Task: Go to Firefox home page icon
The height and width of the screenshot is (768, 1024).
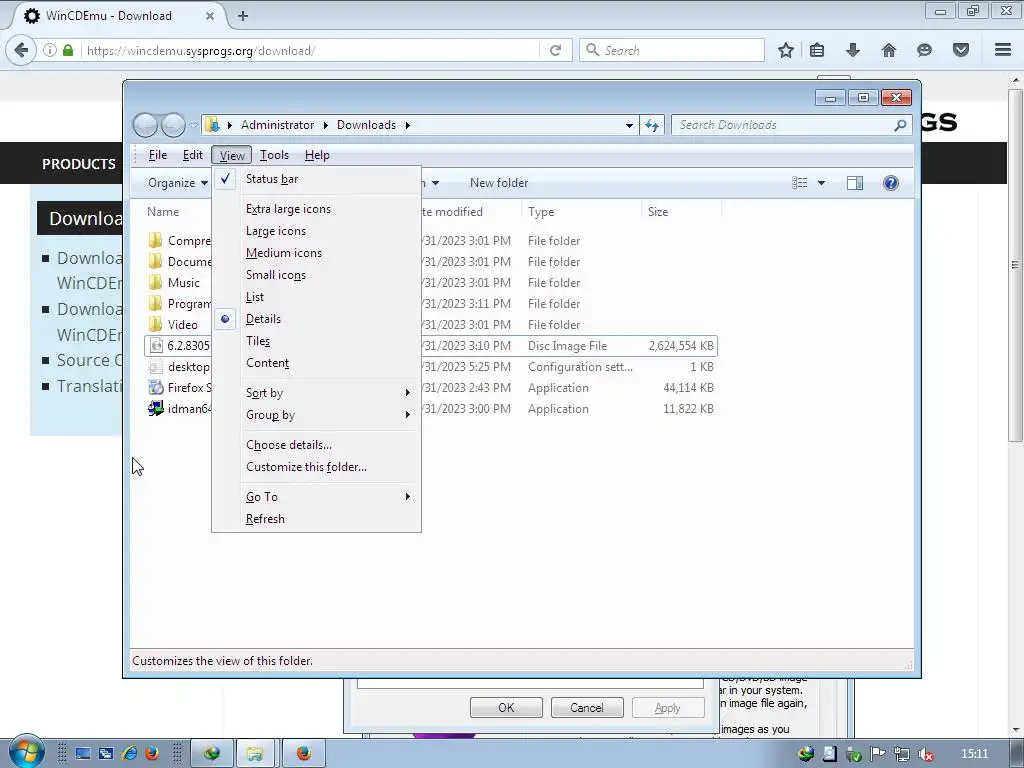Action: point(888,50)
